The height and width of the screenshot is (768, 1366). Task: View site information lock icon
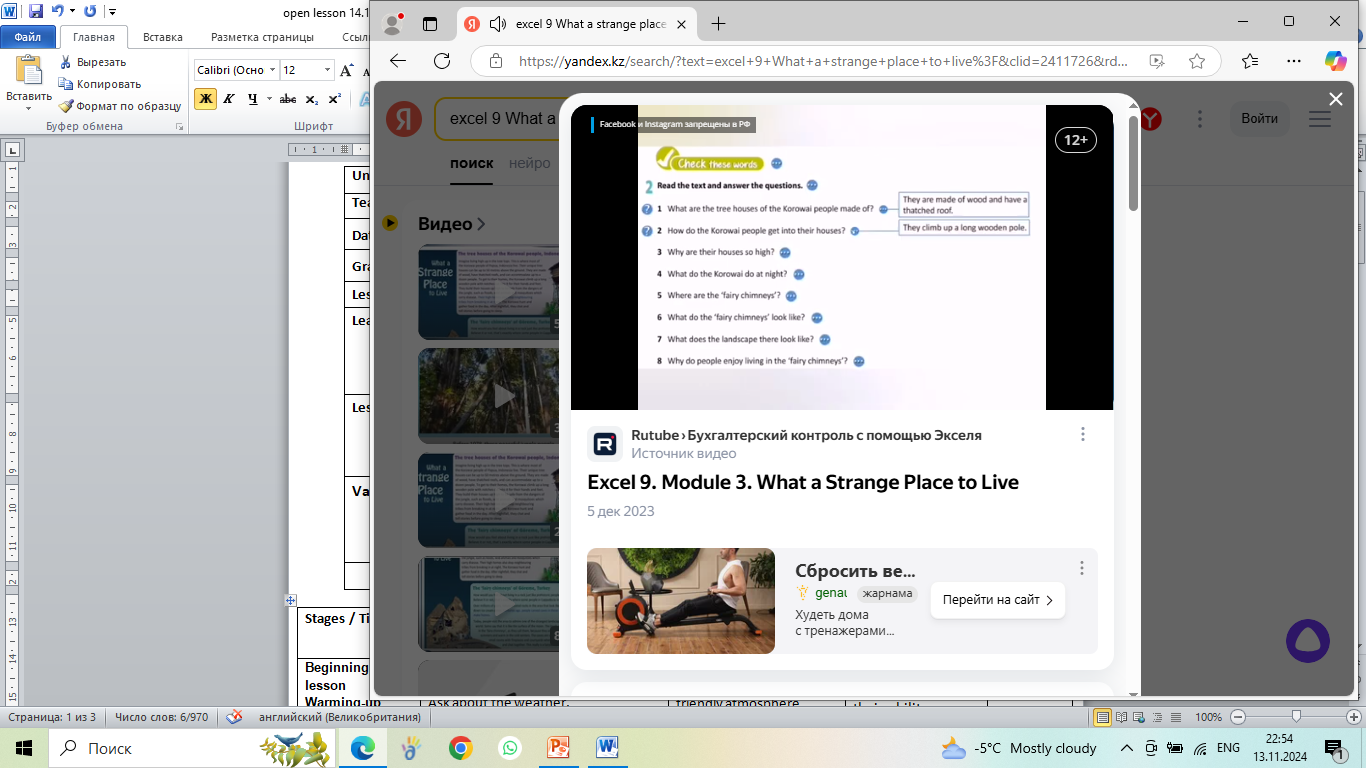coord(495,61)
